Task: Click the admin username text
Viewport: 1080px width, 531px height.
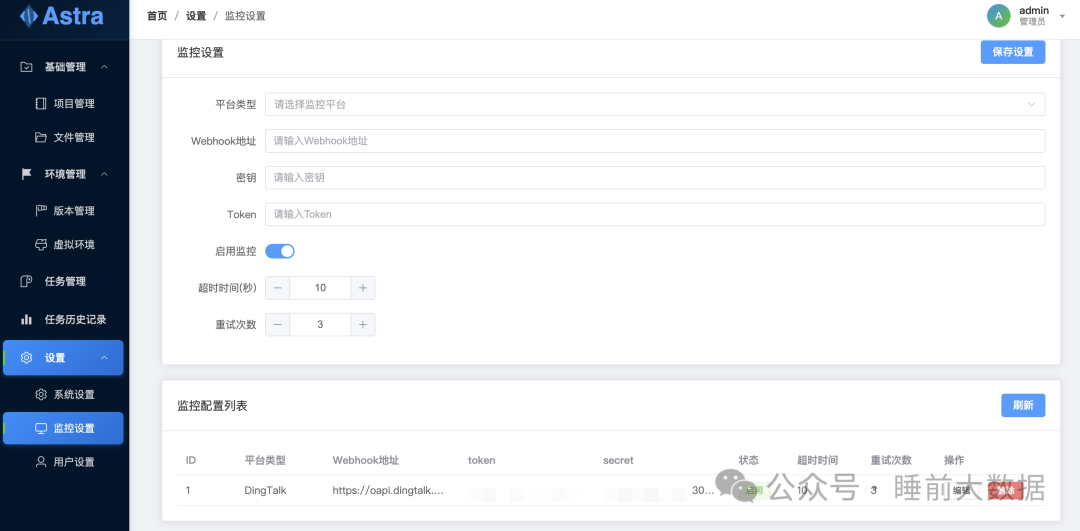Action: point(1034,10)
